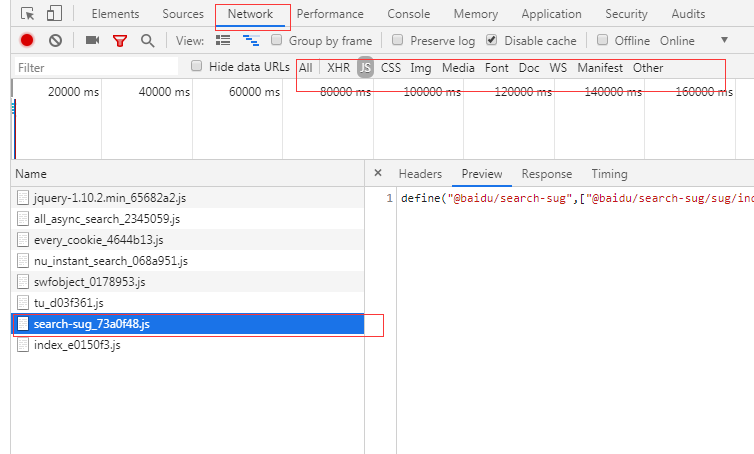This screenshot has height=454, width=754.
Task: Click the Filter text input field
Action: (x=95, y=68)
